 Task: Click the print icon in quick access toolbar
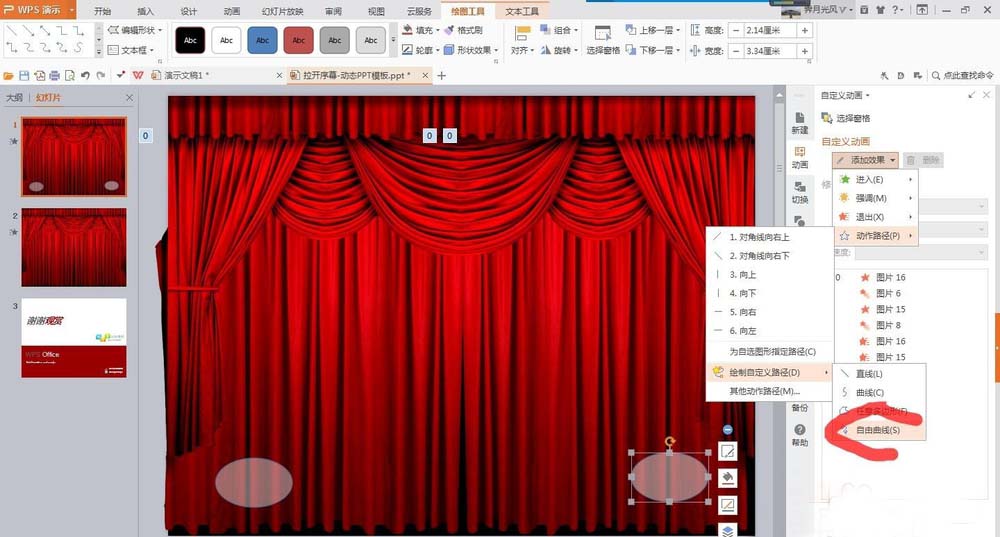tap(54, 76)
